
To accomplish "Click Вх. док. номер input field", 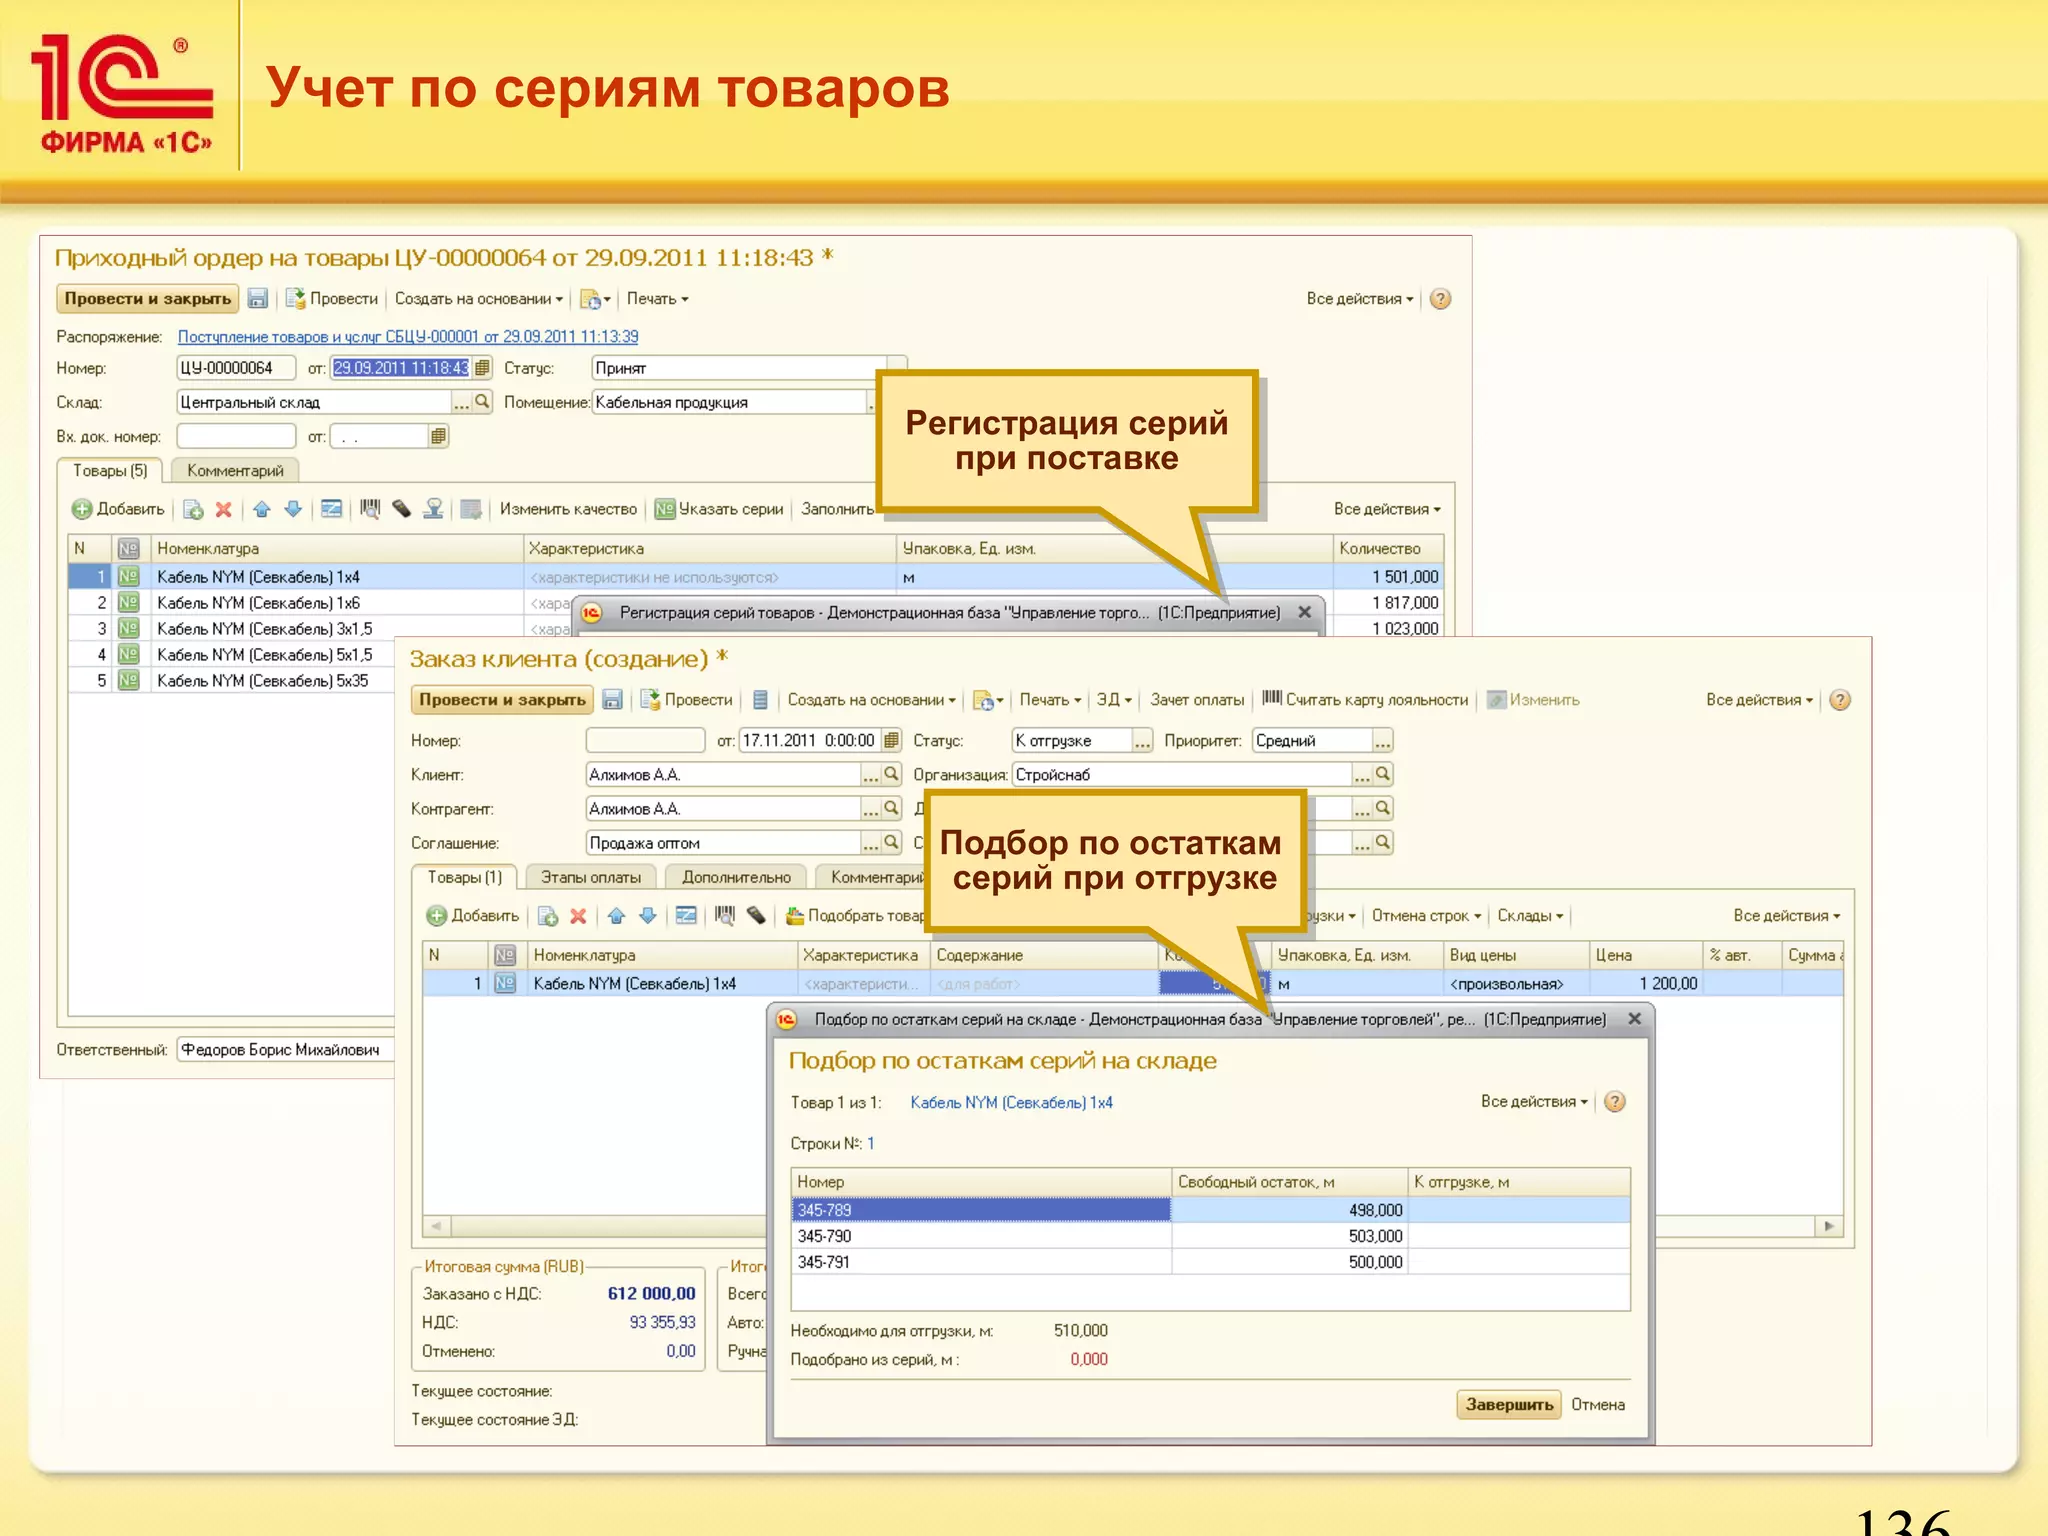I will [236, 436].
